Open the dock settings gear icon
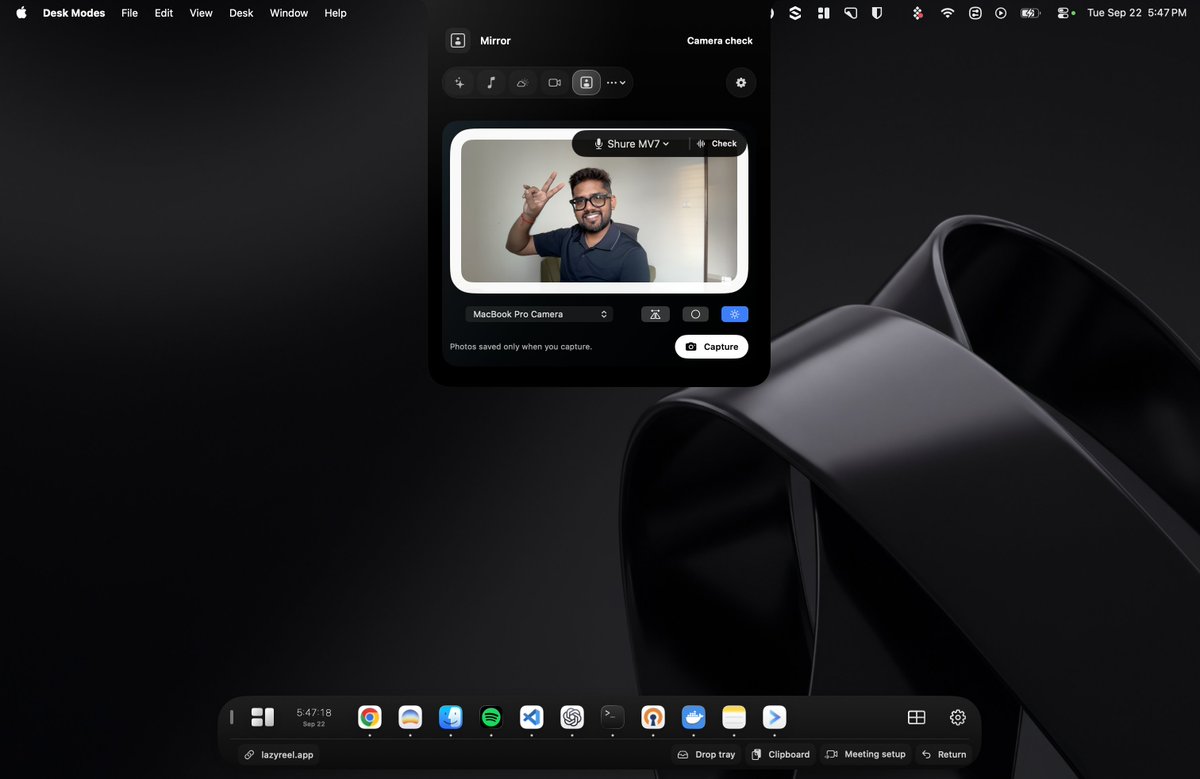Image resolution: width=1200 pixels, height=779 pixels. [958, 717]
